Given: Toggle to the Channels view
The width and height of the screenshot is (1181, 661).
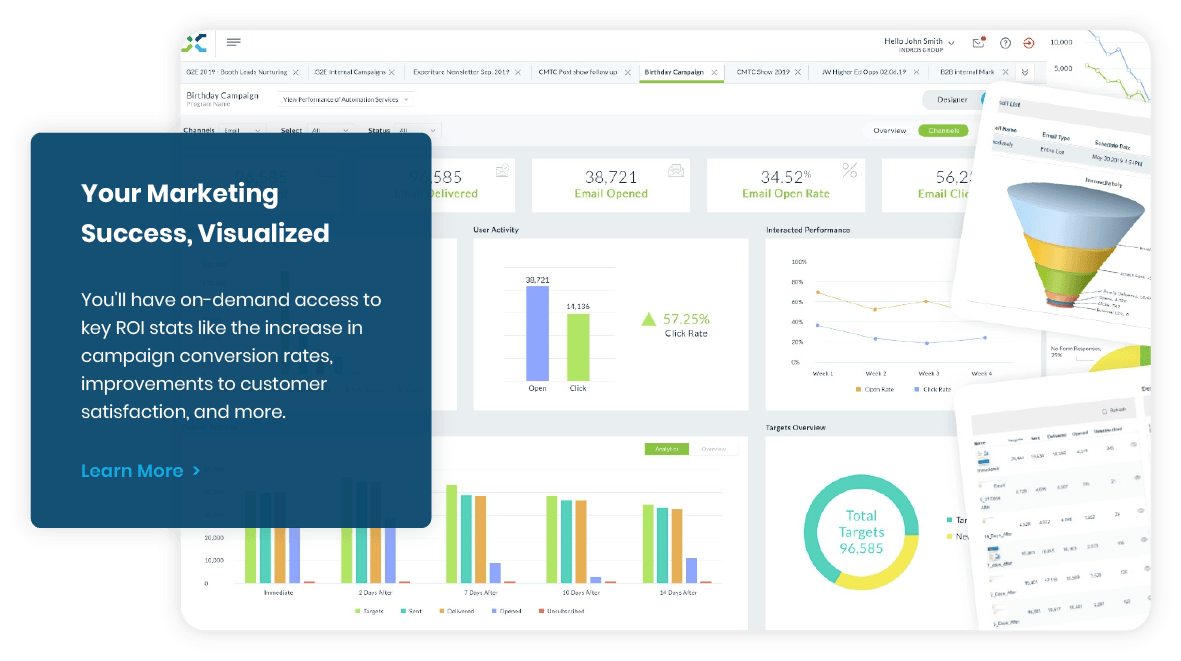Looking at the screenshot, I should [x=944, y=131].
